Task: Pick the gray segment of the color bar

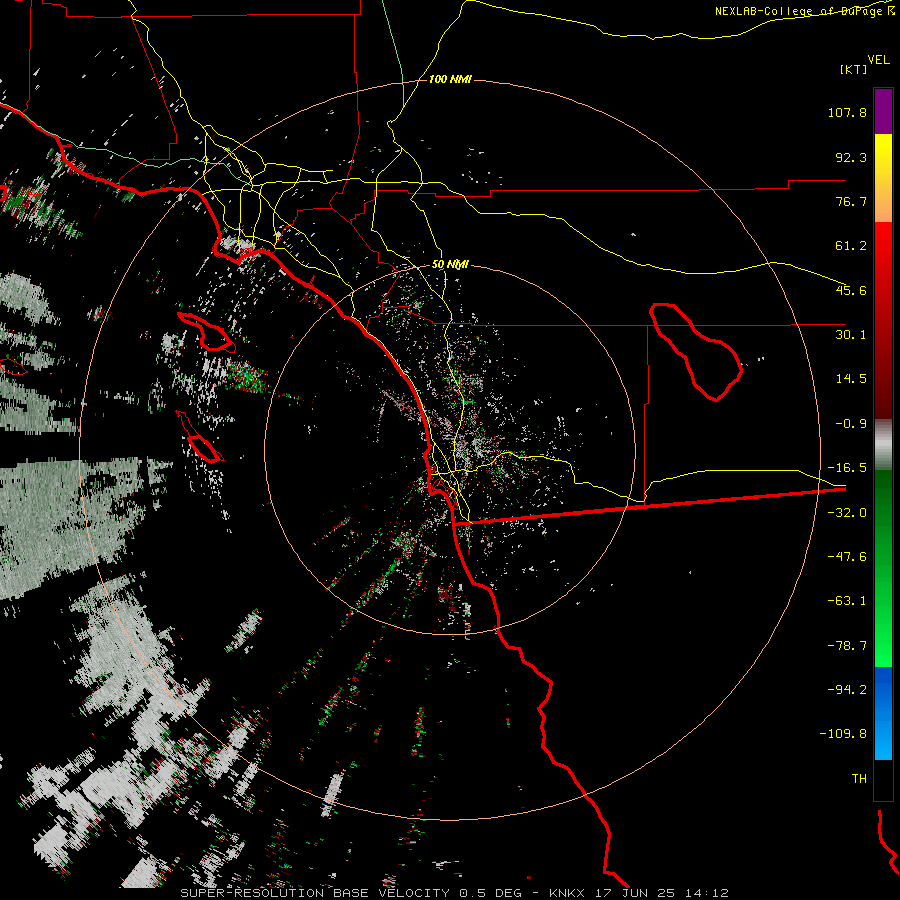Action: tap(883, 445)
